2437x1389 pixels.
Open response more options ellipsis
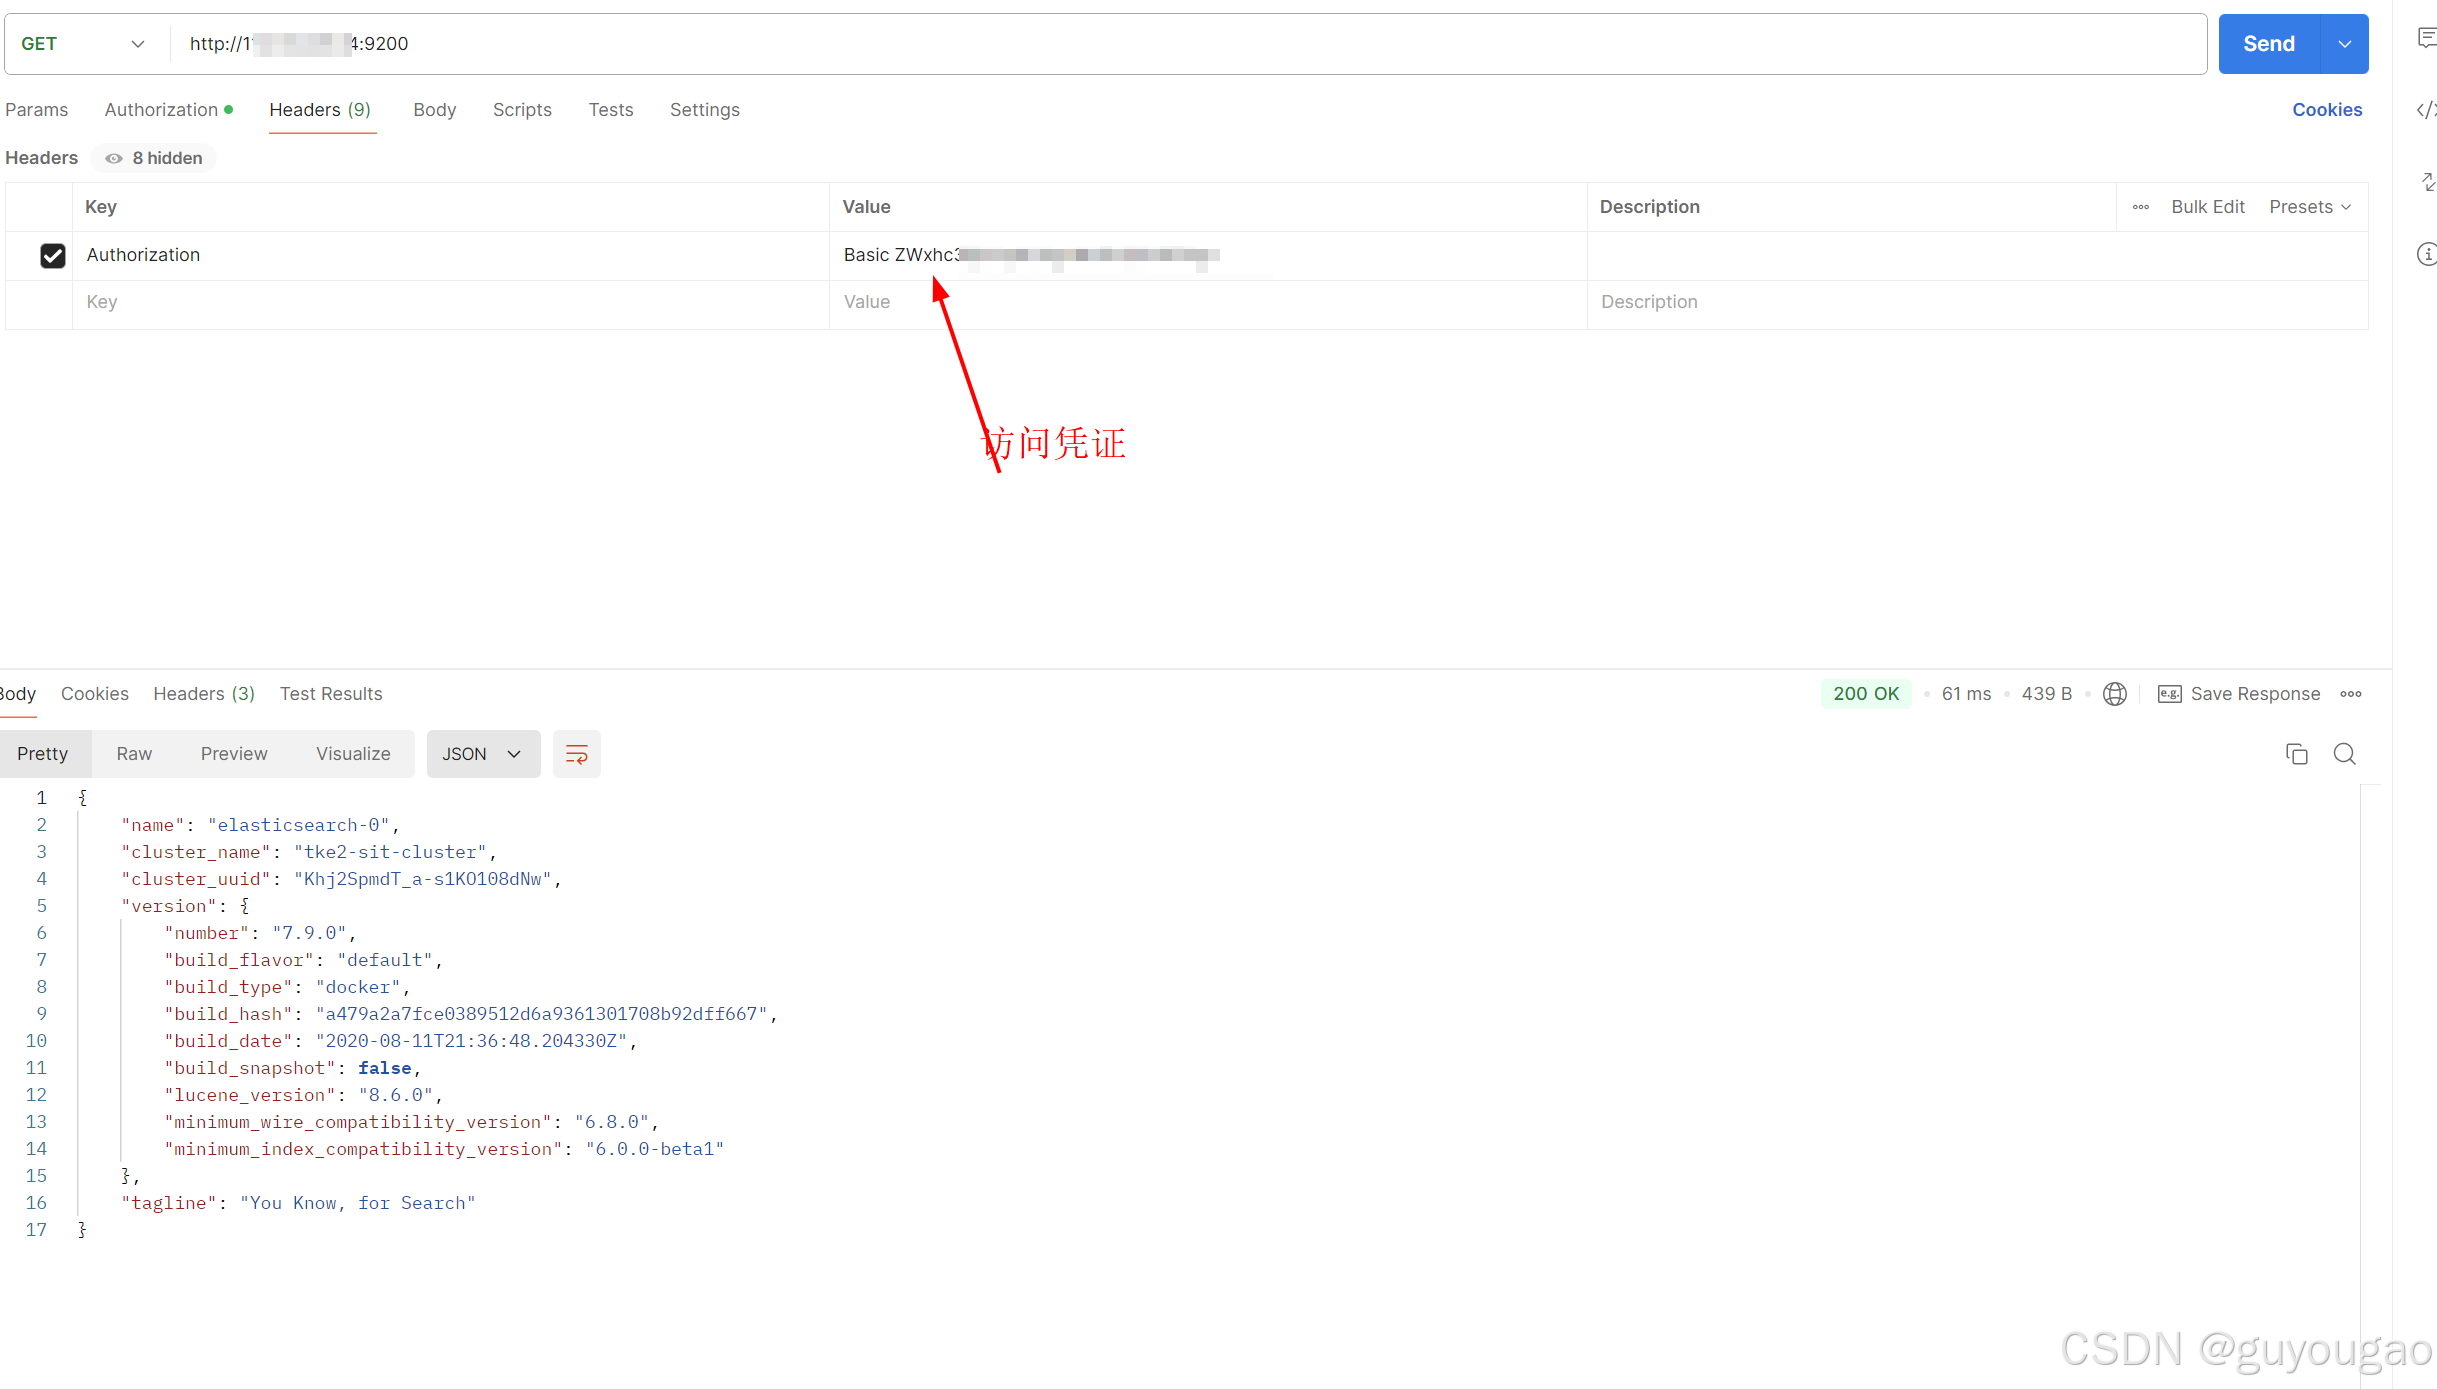click(x=2351, y=694)
